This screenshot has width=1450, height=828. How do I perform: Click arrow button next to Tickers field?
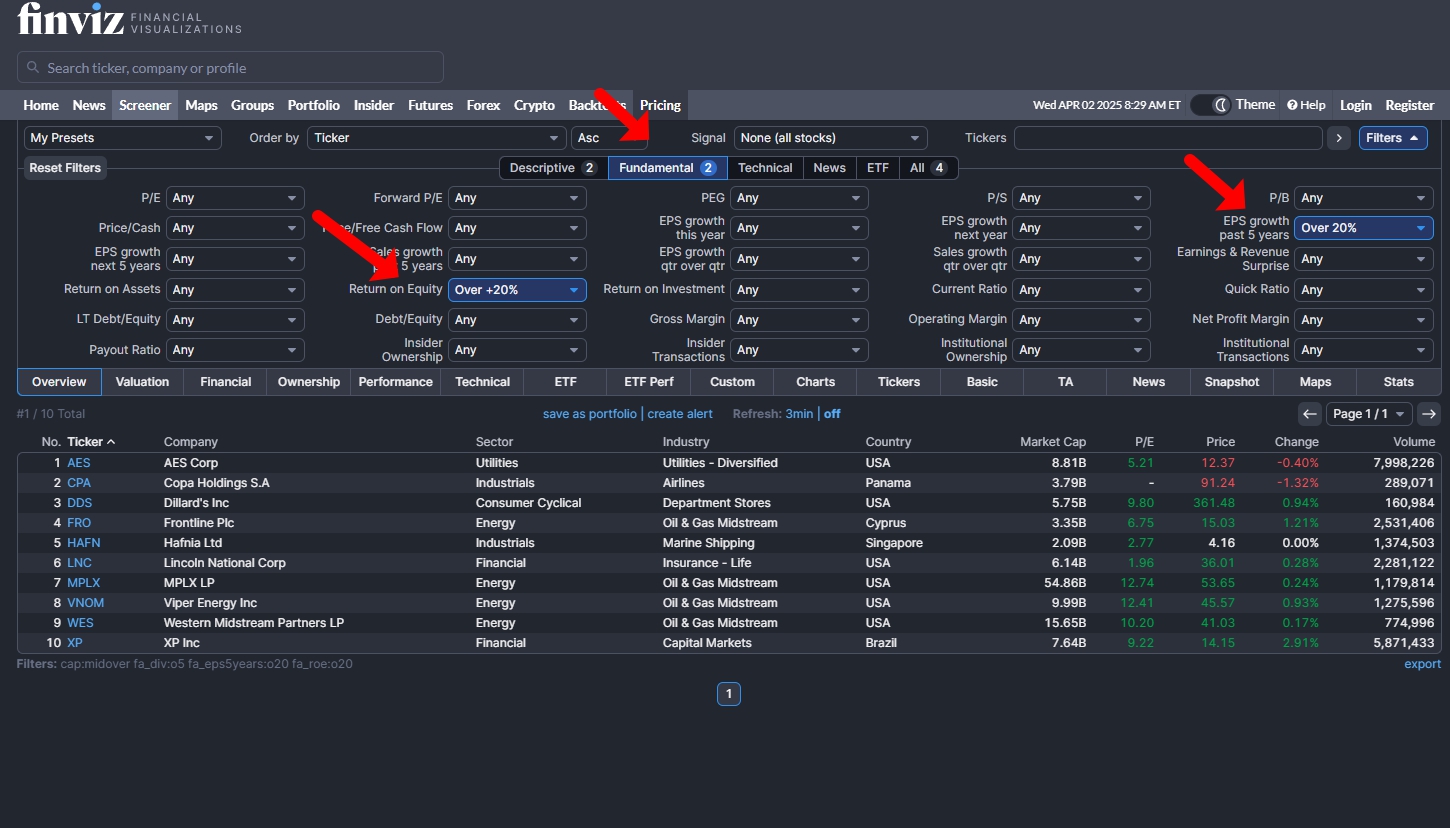tap(1339, 138)
